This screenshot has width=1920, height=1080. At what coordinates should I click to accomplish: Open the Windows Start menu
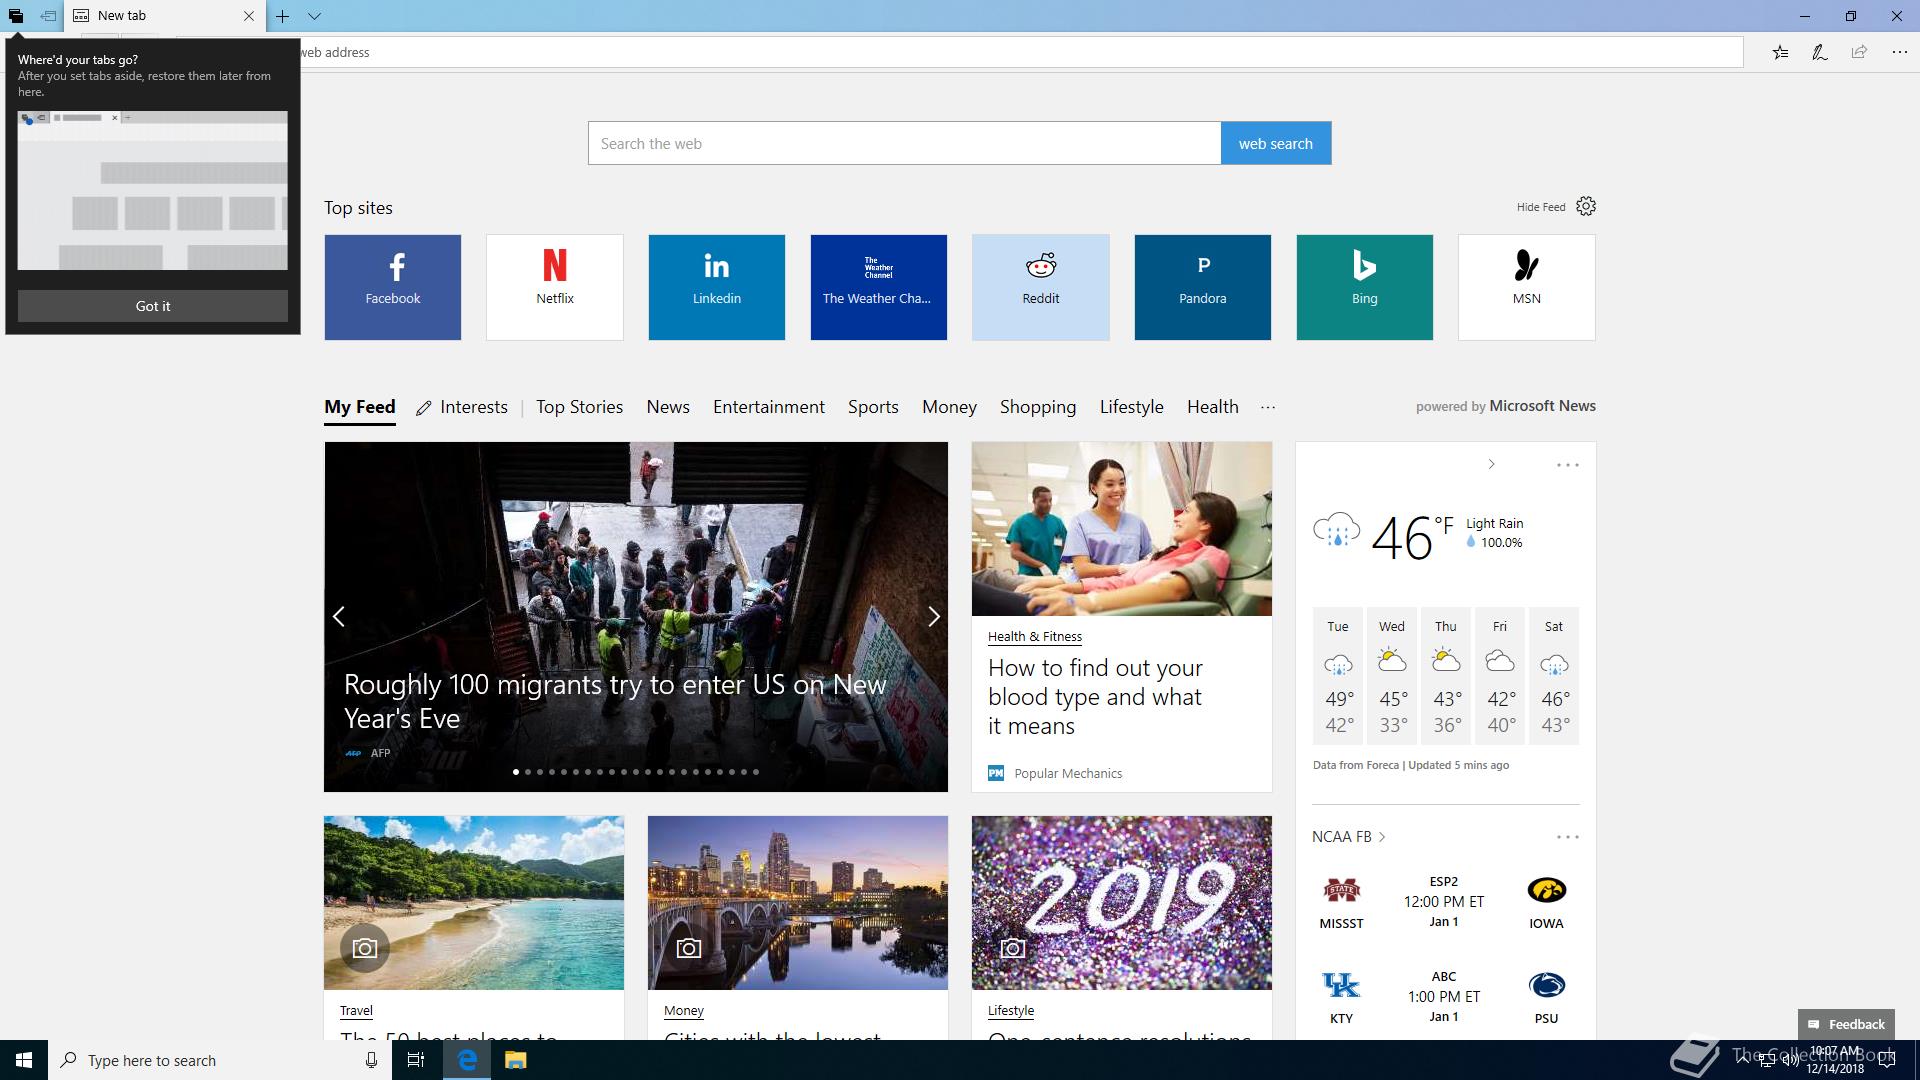click(24, 1060)
